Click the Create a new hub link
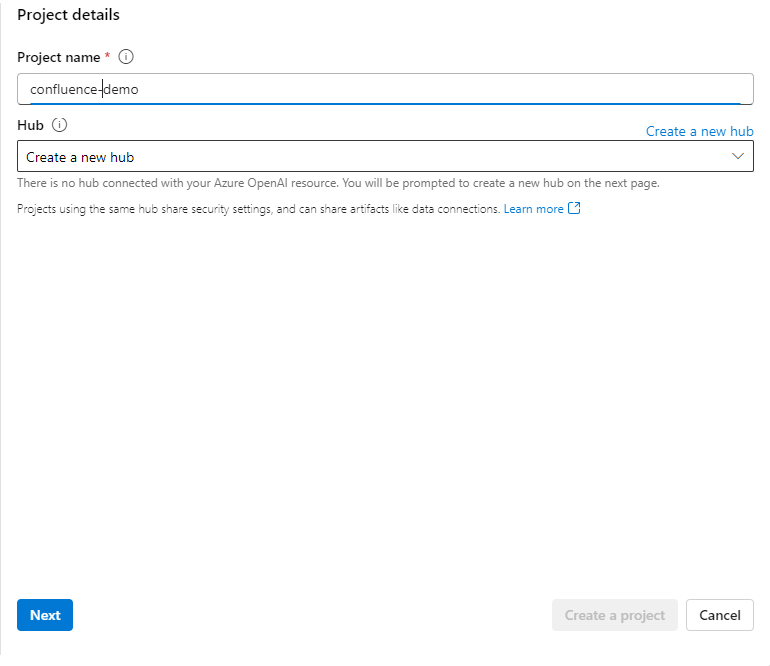The width and height of the screenshot is (770, 666). [699, 131]
